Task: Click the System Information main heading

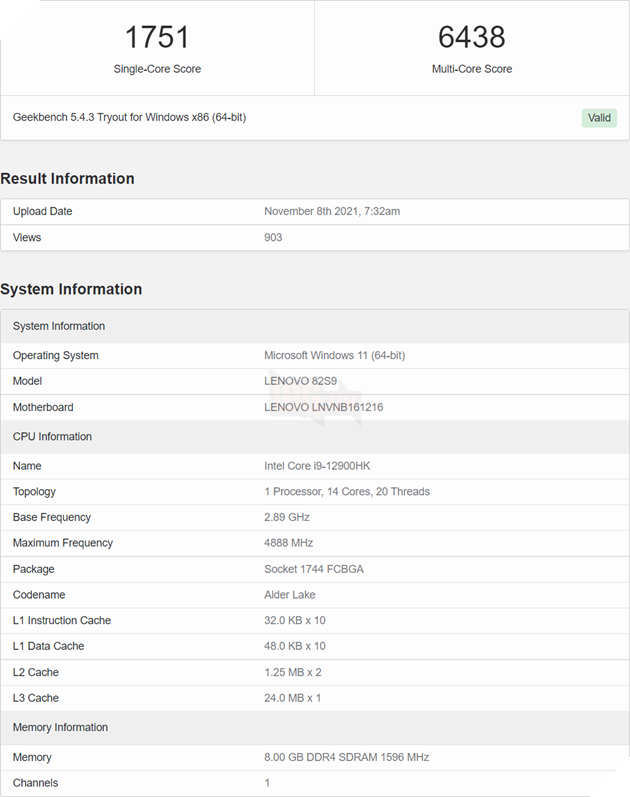Action: [x=71, y=289]
